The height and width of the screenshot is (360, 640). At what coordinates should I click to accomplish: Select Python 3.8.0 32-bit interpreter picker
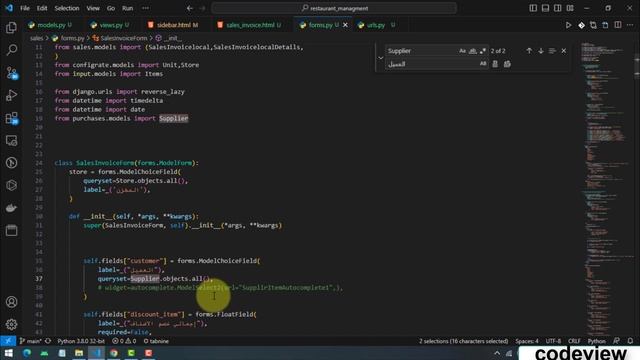pos(81,341)
